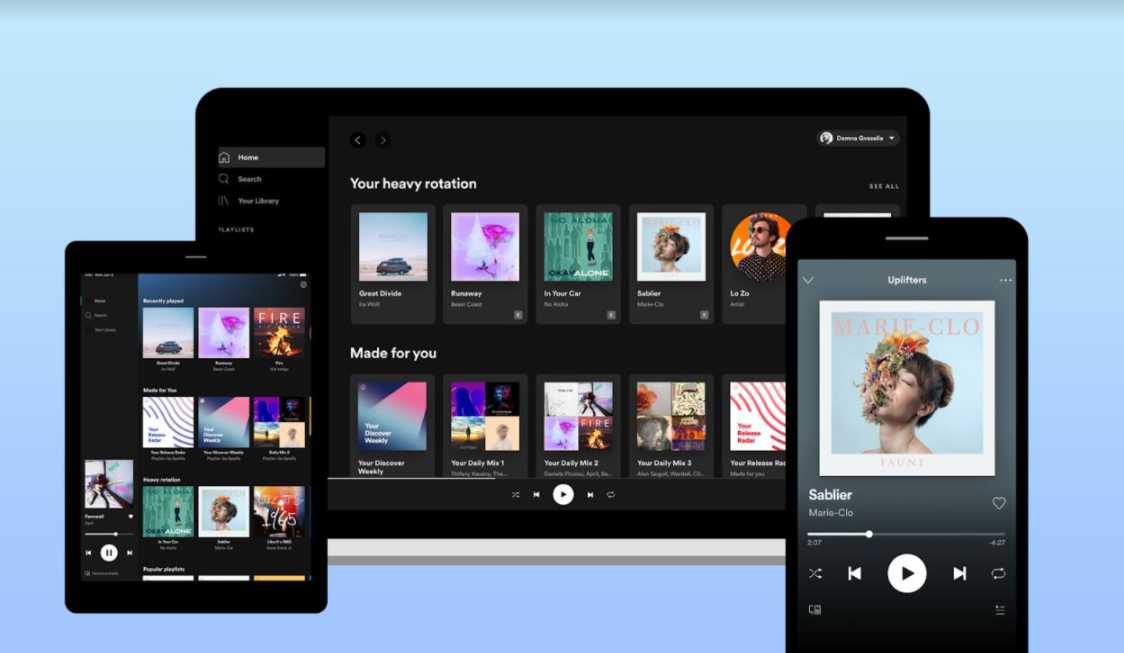Like the current track with the tablet's heart icon
This screenshot has width=1124, height=653.
[x=130, y=516]
